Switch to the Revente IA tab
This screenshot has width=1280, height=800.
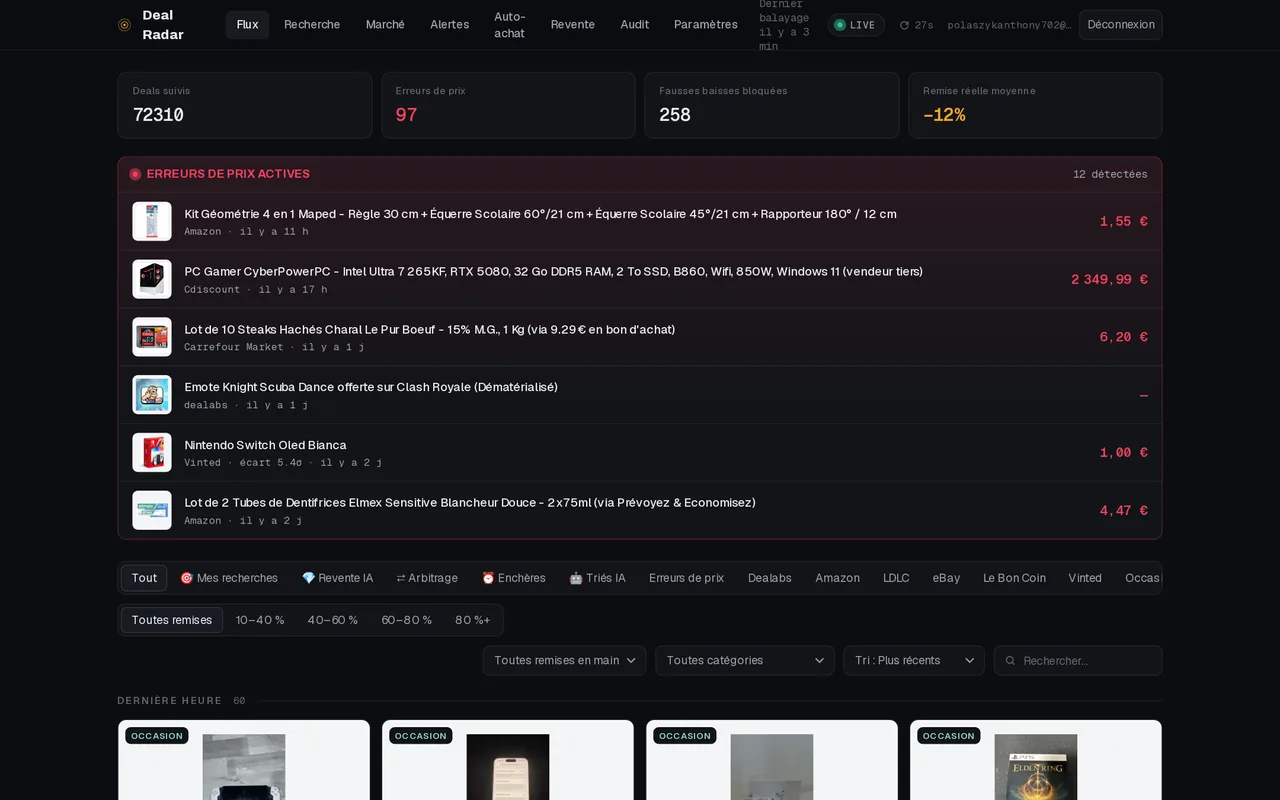337,578
